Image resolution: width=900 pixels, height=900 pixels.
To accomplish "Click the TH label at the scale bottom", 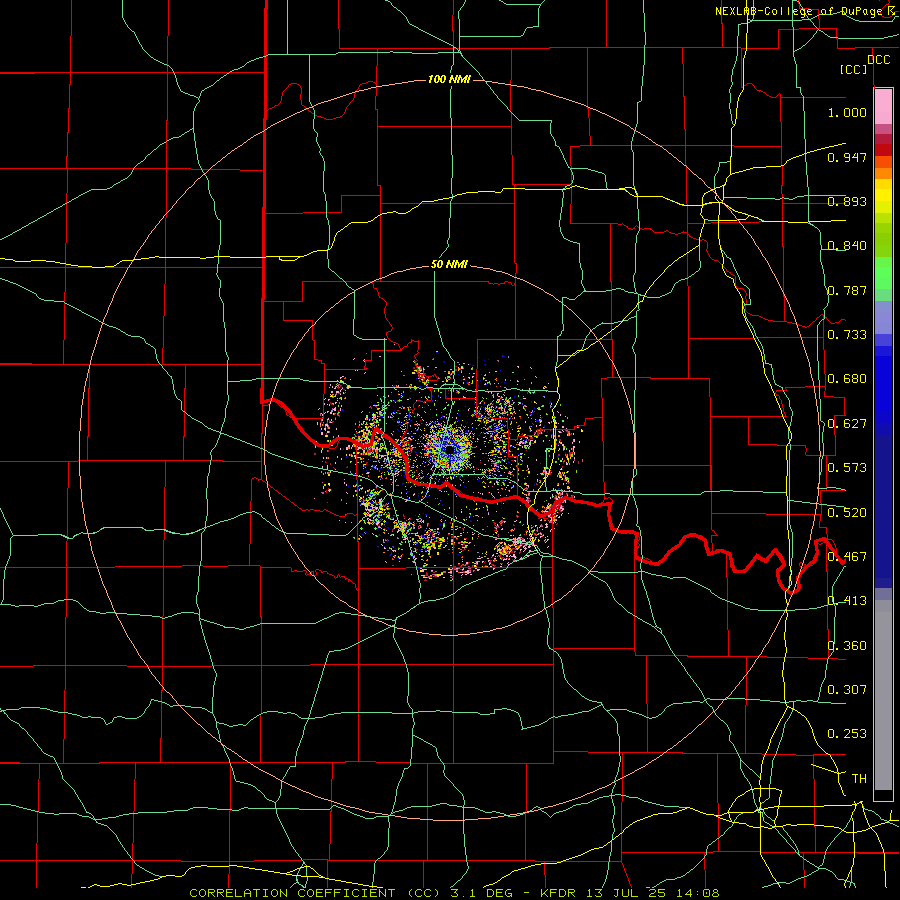I will pyautogui.click(x=859, y=779).
